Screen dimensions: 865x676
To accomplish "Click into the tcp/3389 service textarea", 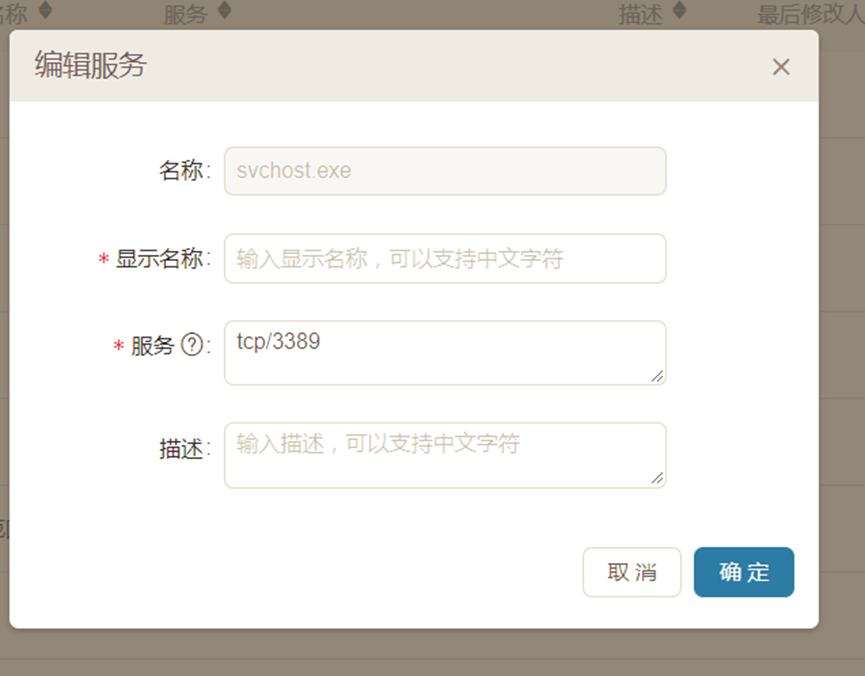I will [445, 352].
